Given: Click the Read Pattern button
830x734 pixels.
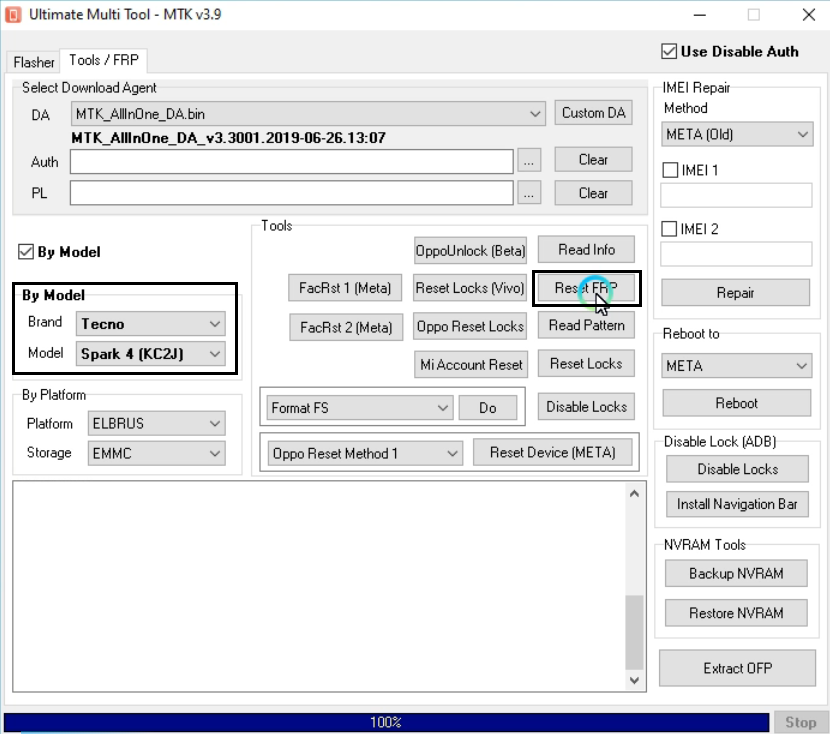Looking at the screenshot, I should click(x=587, y=325).
